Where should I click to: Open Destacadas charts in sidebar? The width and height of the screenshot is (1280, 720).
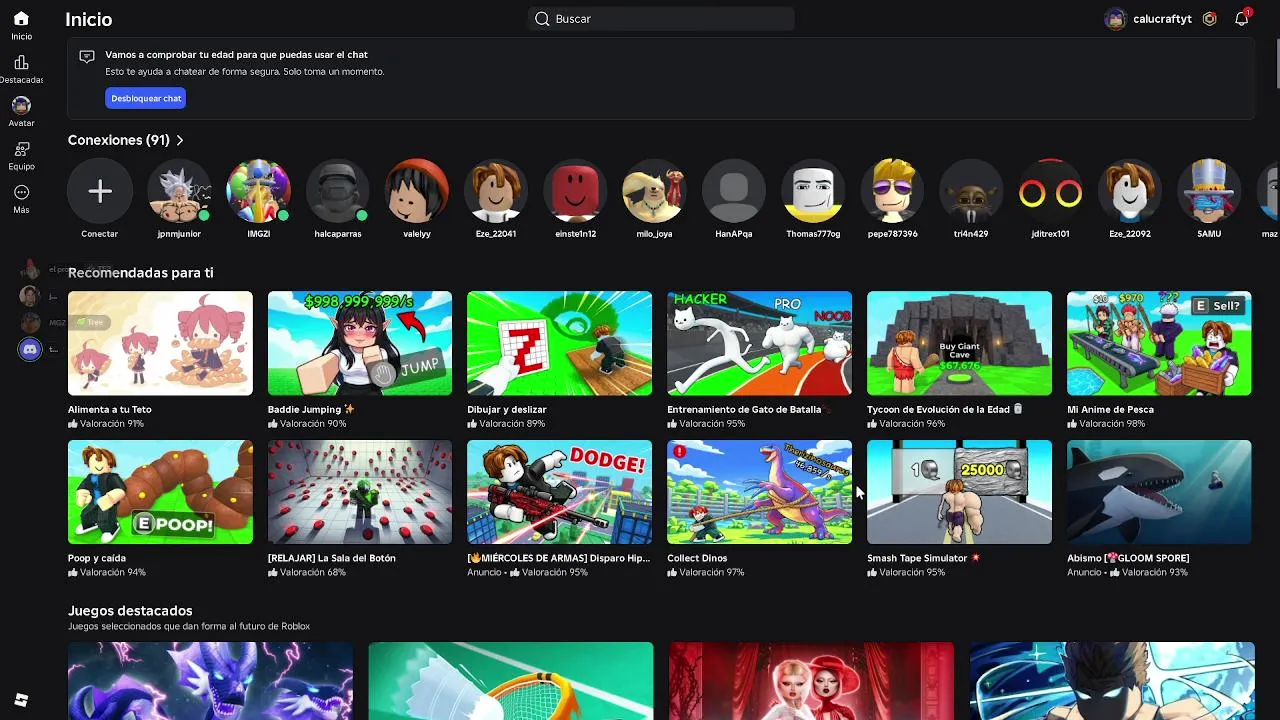(21, 69)
